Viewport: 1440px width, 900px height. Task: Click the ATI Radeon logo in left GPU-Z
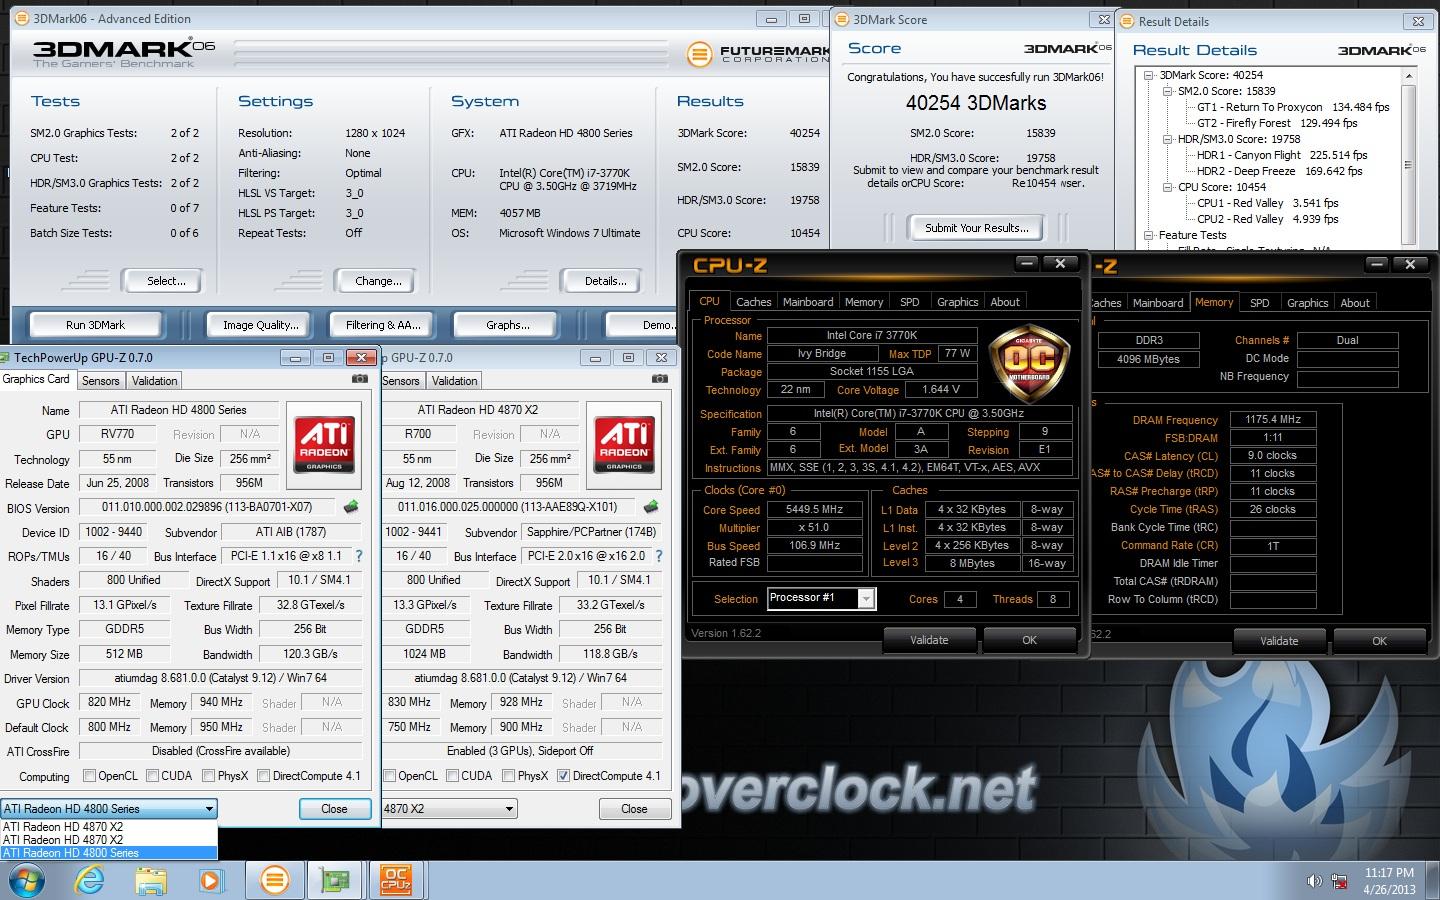pos(324,445)
